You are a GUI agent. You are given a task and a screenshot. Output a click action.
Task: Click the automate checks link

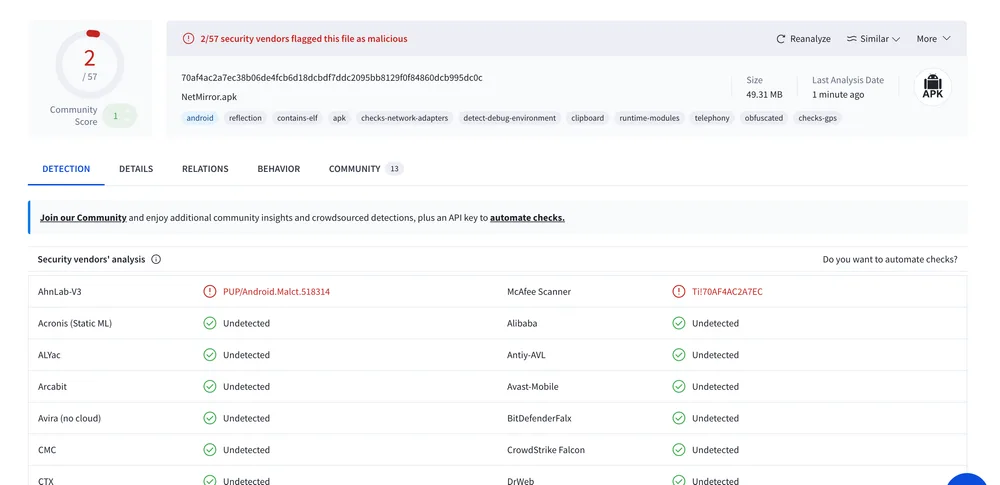tap(527, 218)
